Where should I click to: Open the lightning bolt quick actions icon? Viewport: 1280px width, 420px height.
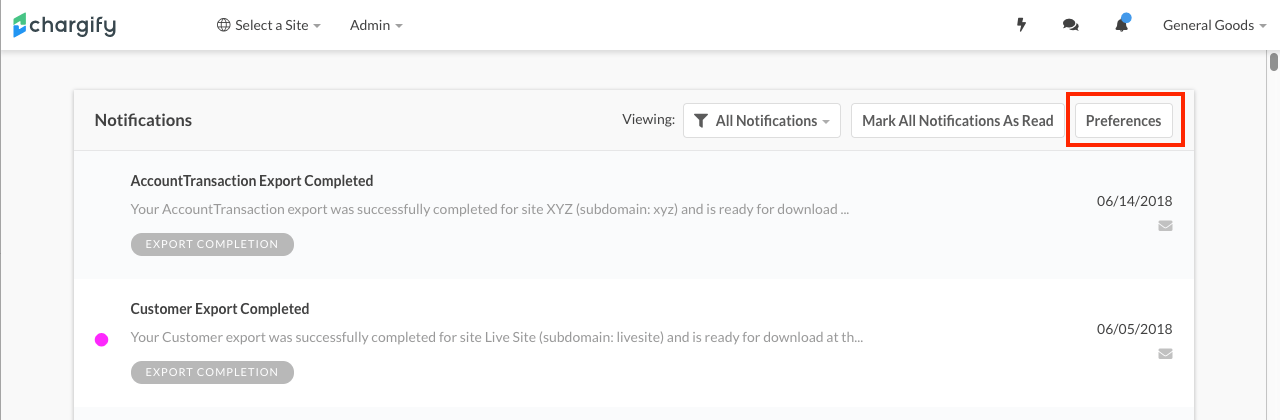(1021, 25)
